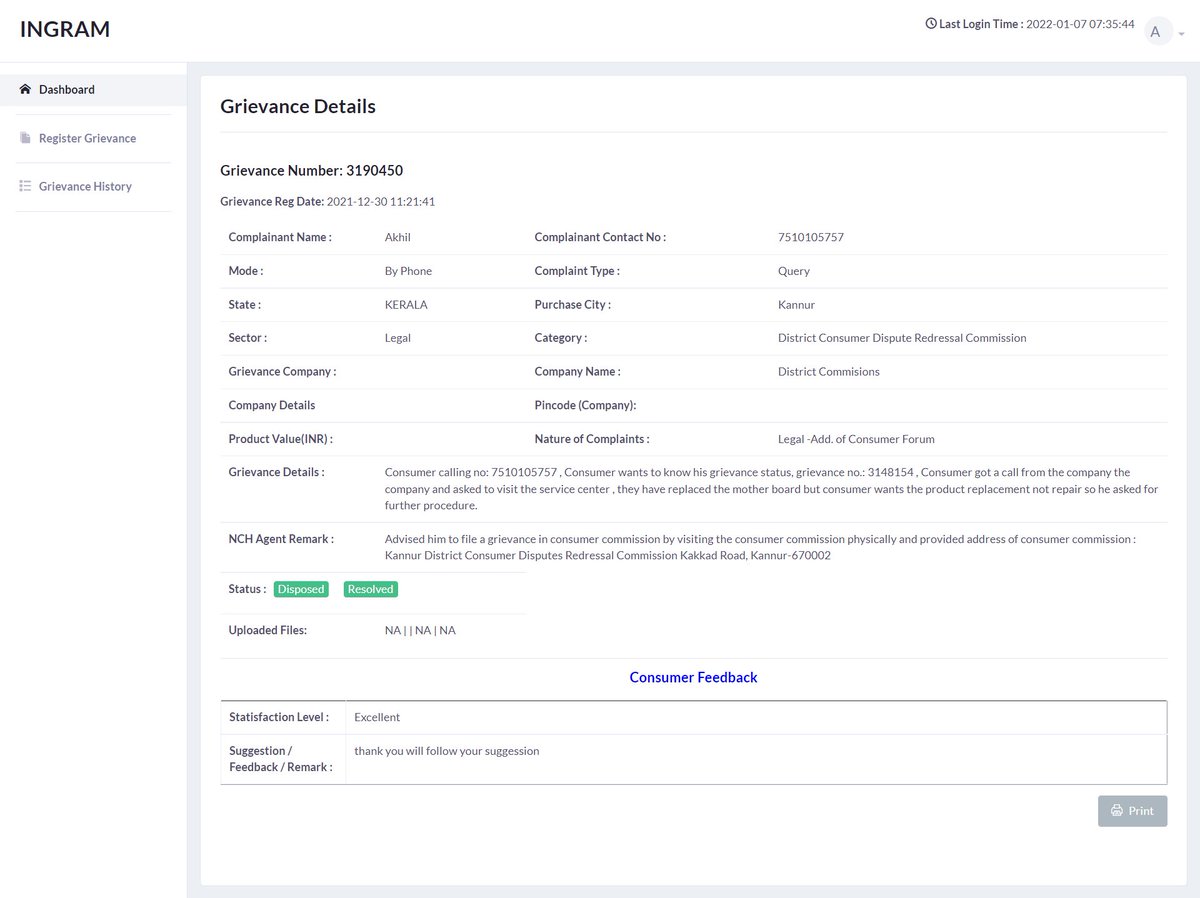This screenshot has height=898, width=1200.
Task: Click the Uploaded Files NA value
Action: pos(420,631)
